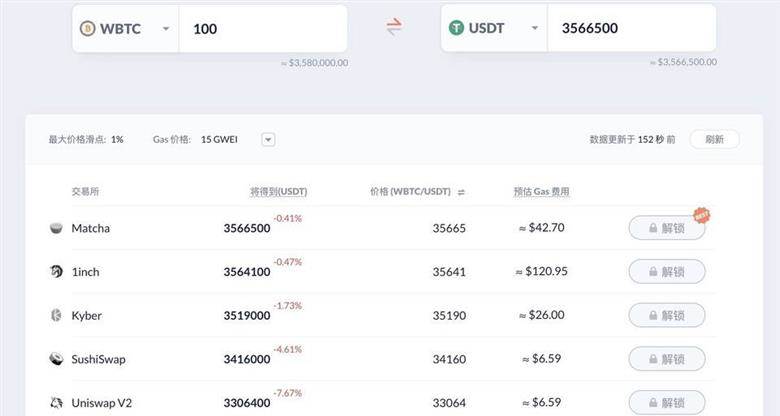Click the -1.73% difference label
The width and height of the screenshot is (780, 416).
click(288, 306)
